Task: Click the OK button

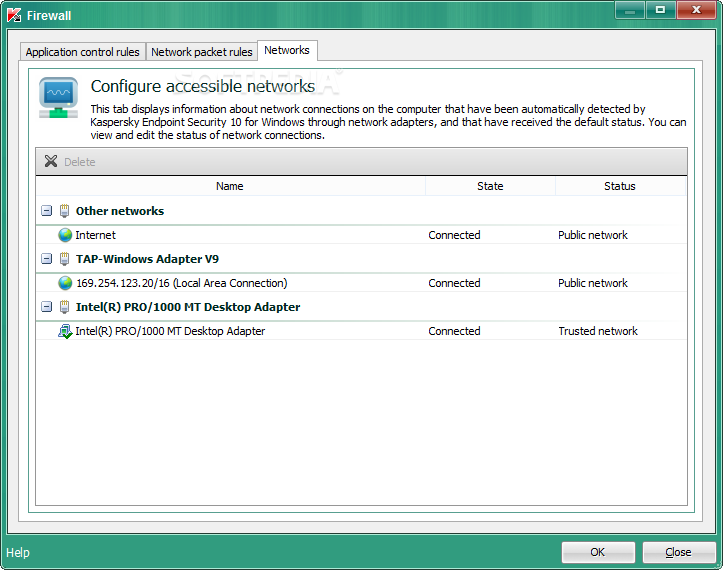Action: 598,552
